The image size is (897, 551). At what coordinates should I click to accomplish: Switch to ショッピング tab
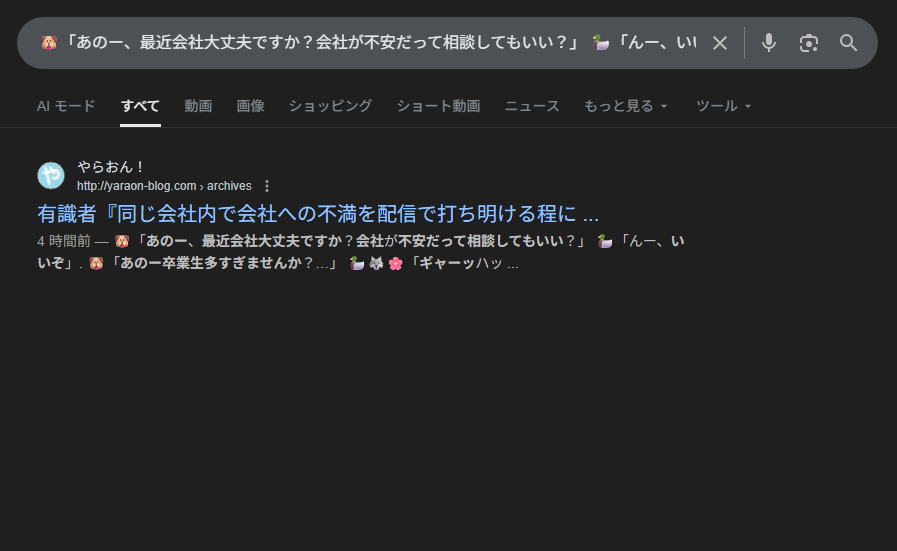coord(330,106)
